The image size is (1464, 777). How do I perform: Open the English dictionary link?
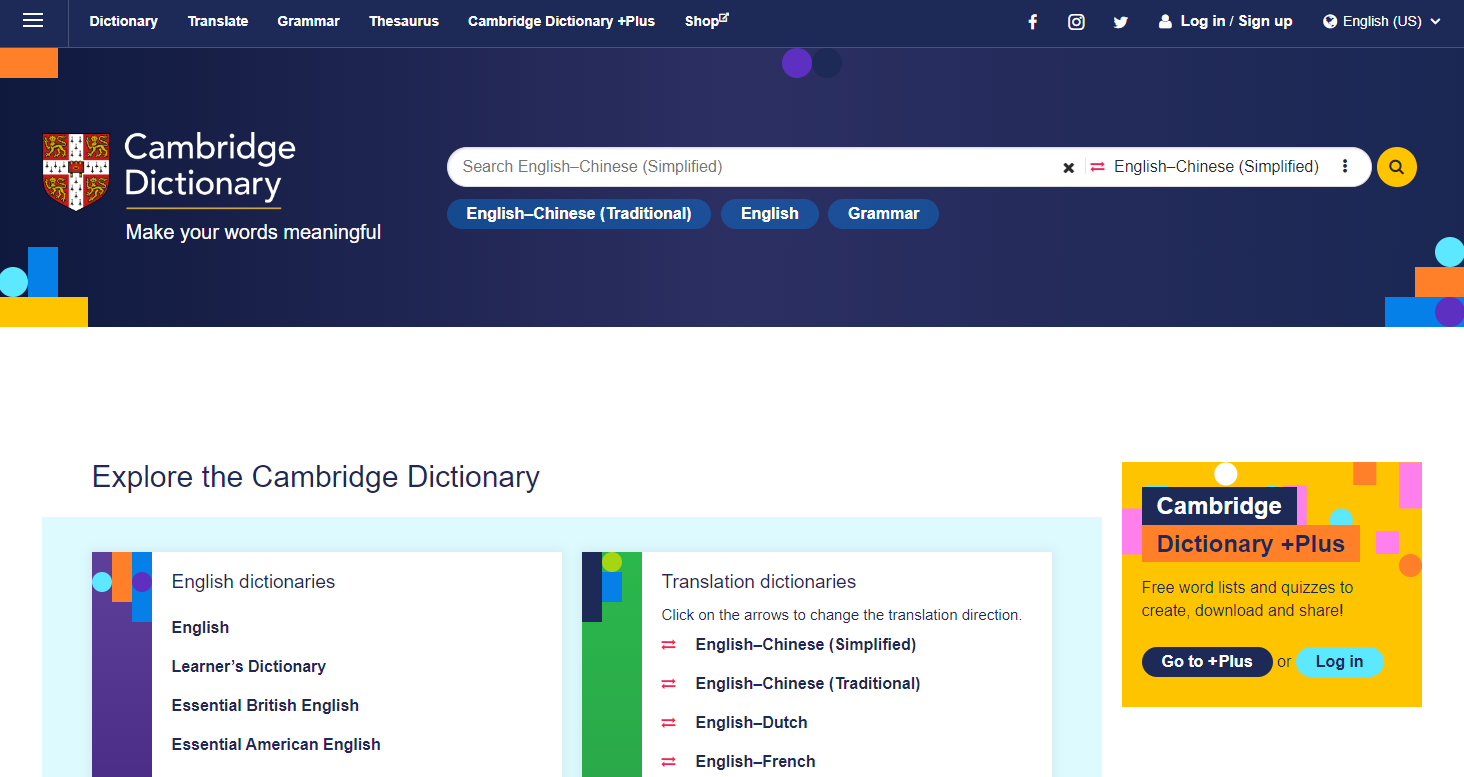tap(200, 628)
